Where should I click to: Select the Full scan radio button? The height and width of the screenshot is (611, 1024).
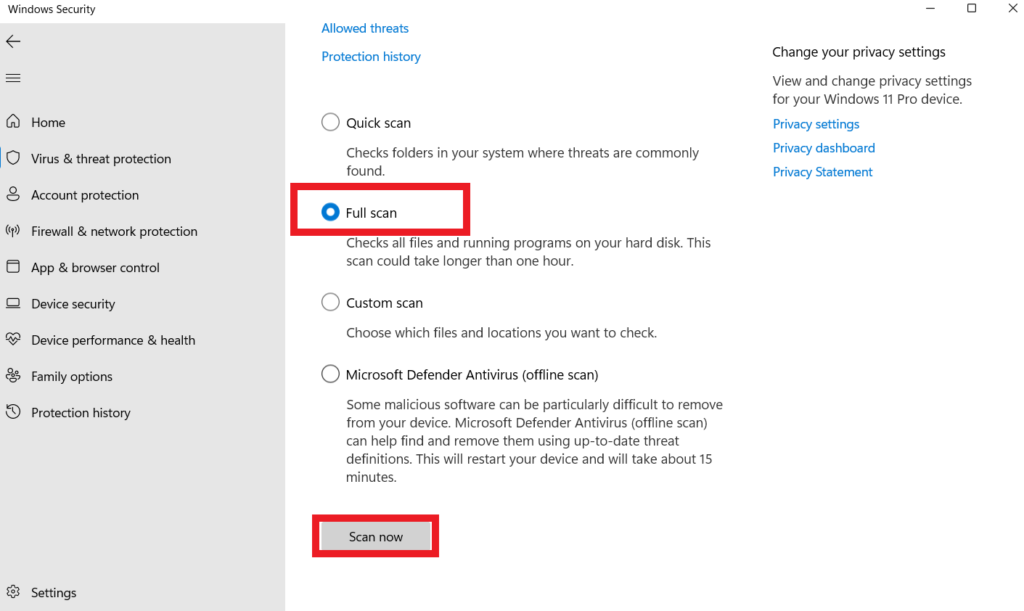(330, 212)
